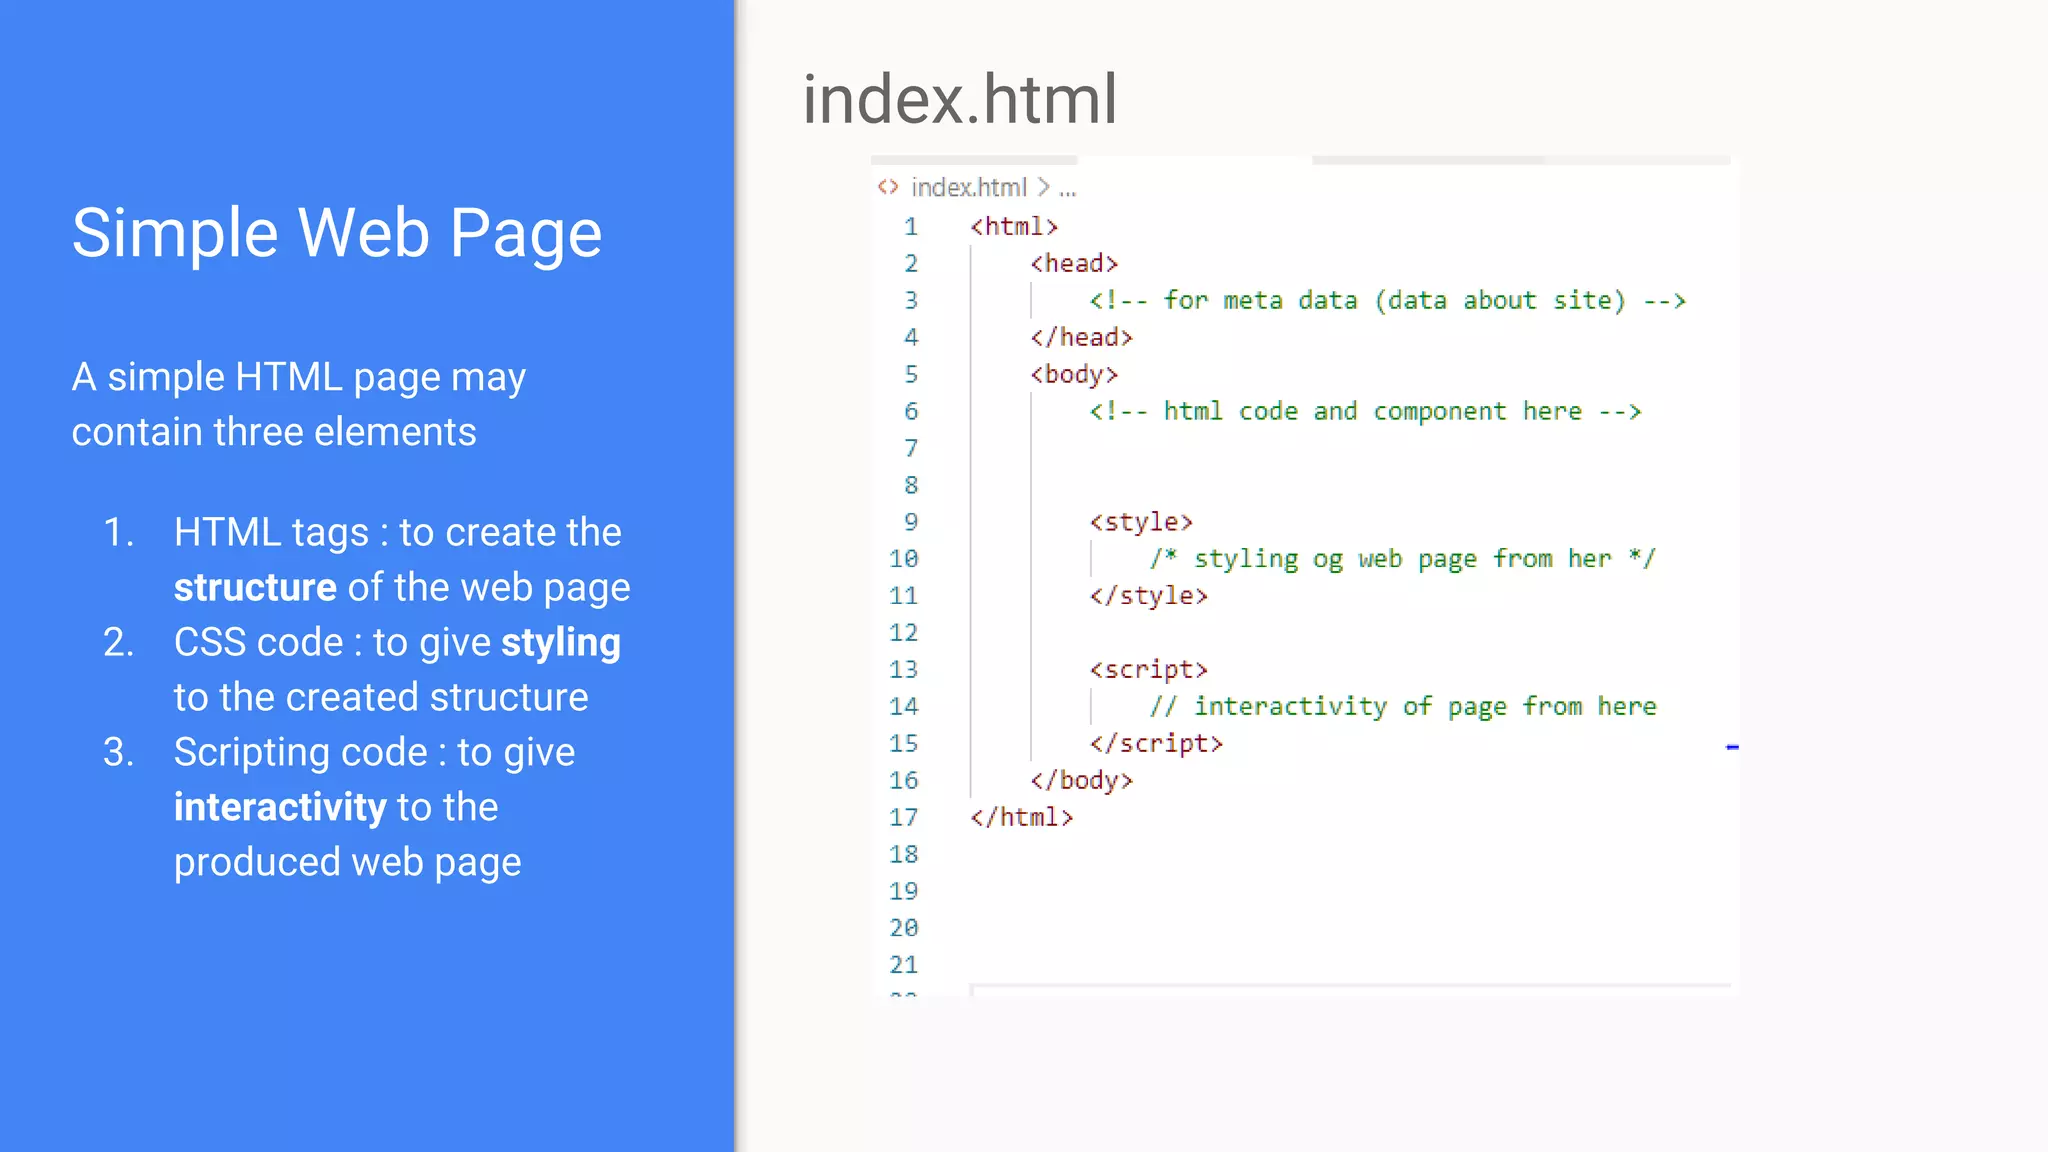
Task: Click the closing </script> tag
Action: (x=1156, y=744)
